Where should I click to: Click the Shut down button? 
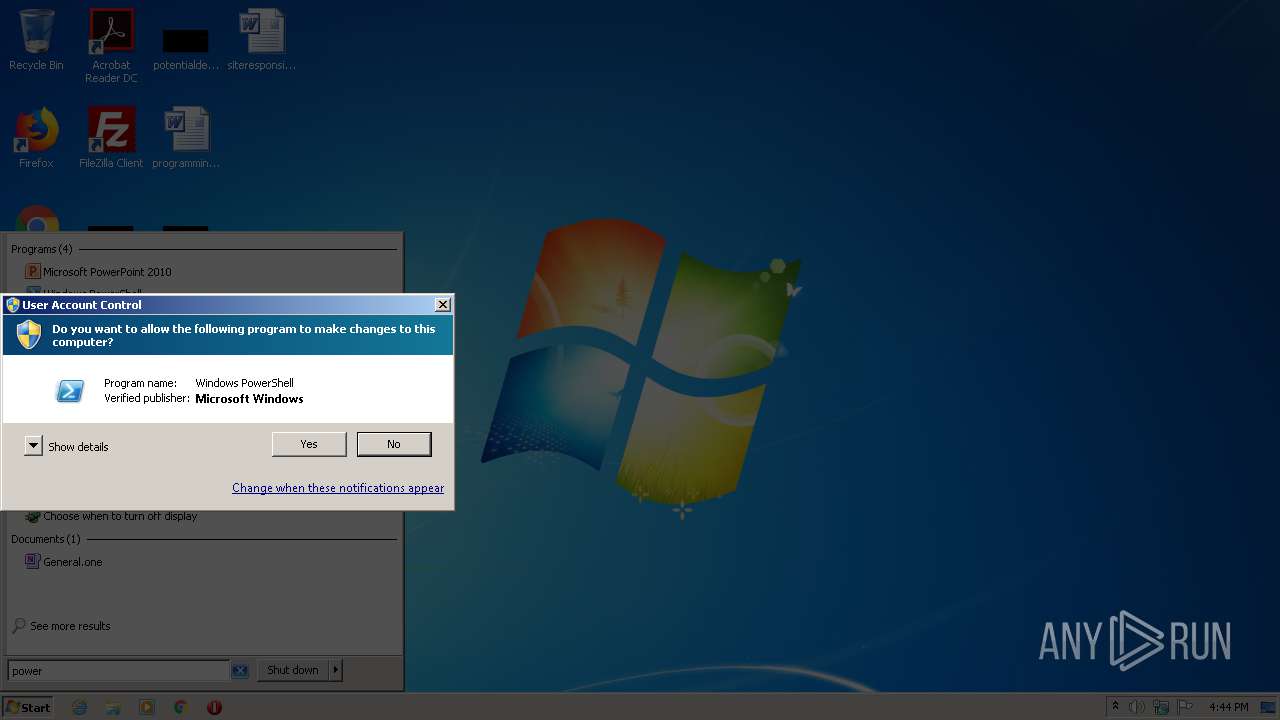(293, 670)
